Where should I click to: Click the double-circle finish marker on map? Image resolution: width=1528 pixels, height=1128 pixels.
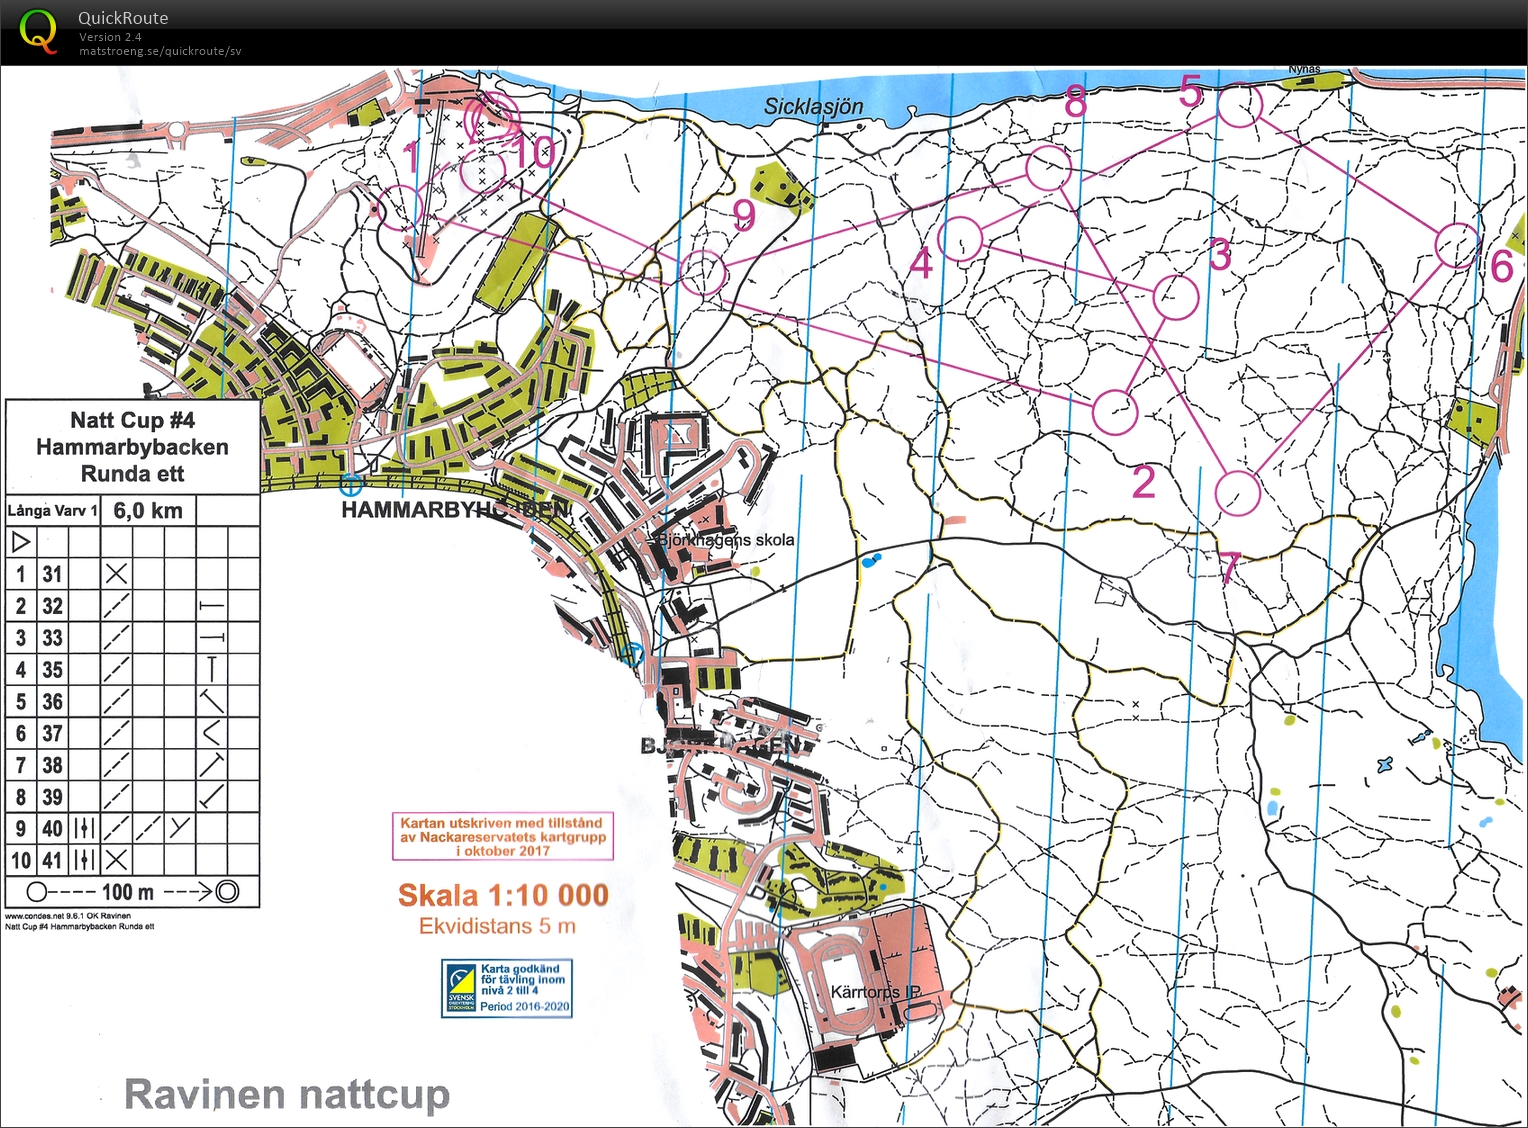pyautogui.click(x=493, y=119)
